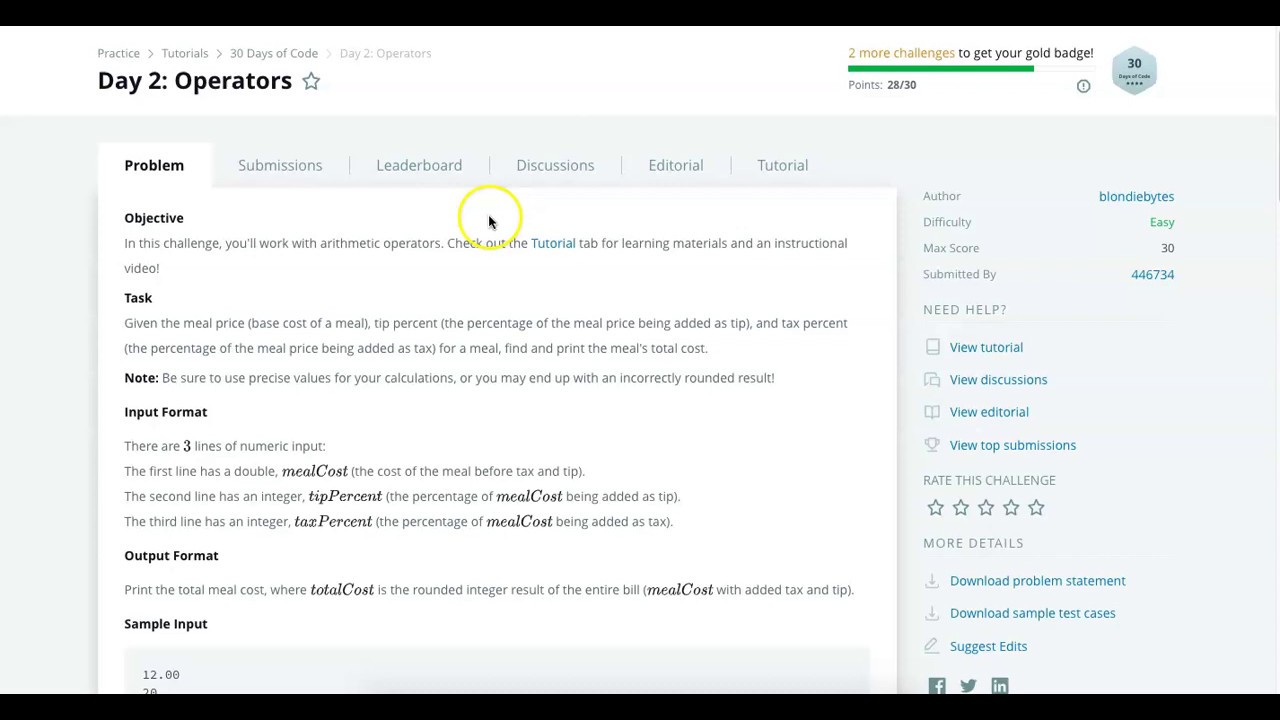Viewport: 1280px width, 720px height.
Task: Share the challenge on Twitter
Action: (x=968, y=686)
